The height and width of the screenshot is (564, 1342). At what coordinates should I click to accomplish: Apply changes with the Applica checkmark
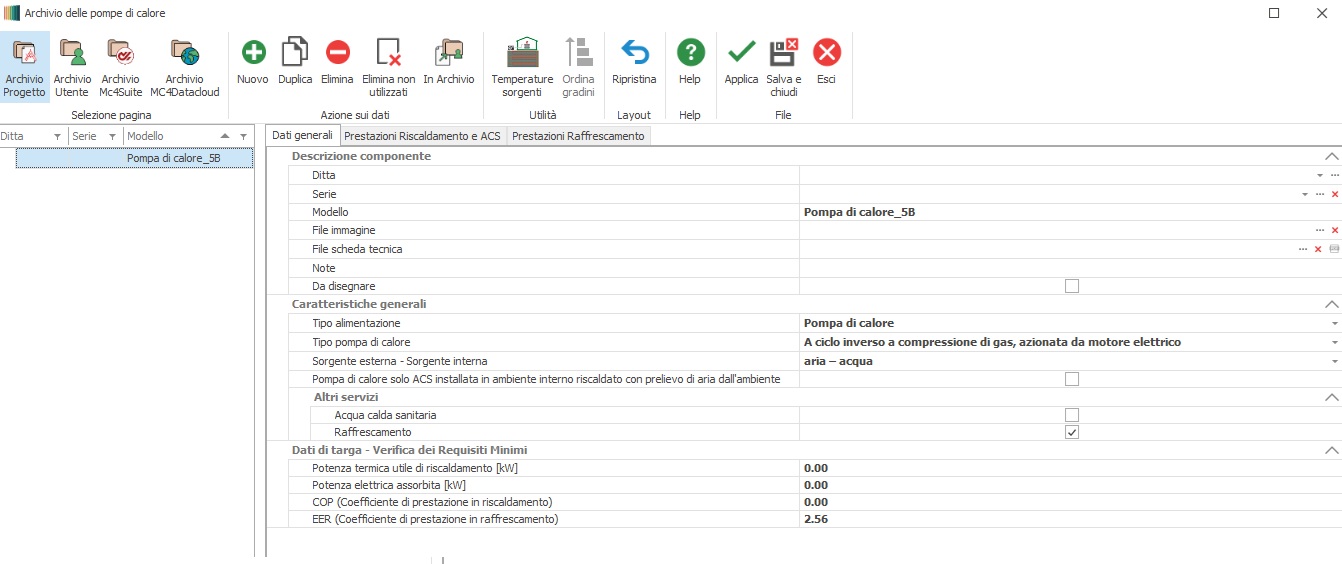741,53
